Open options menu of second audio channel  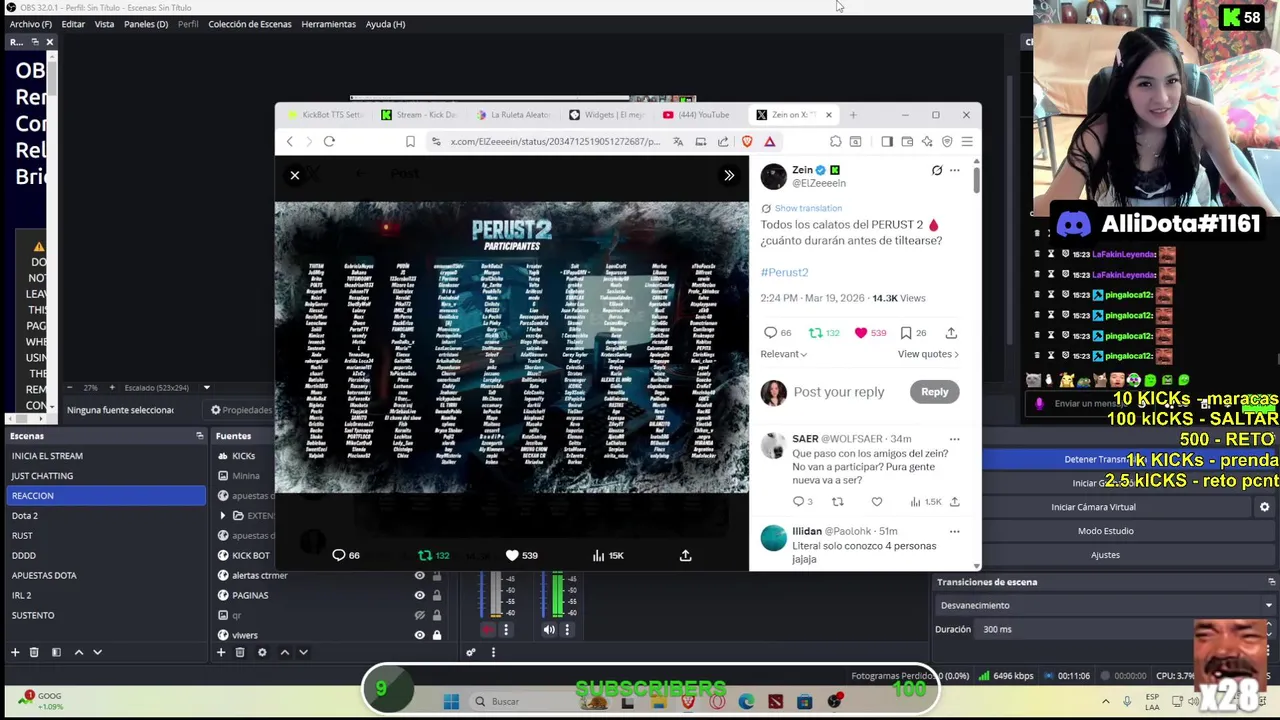coord(567,630)
